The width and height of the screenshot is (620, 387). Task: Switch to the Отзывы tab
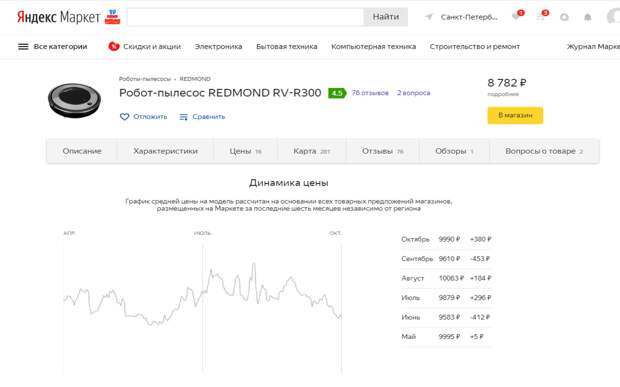(382, 151)
